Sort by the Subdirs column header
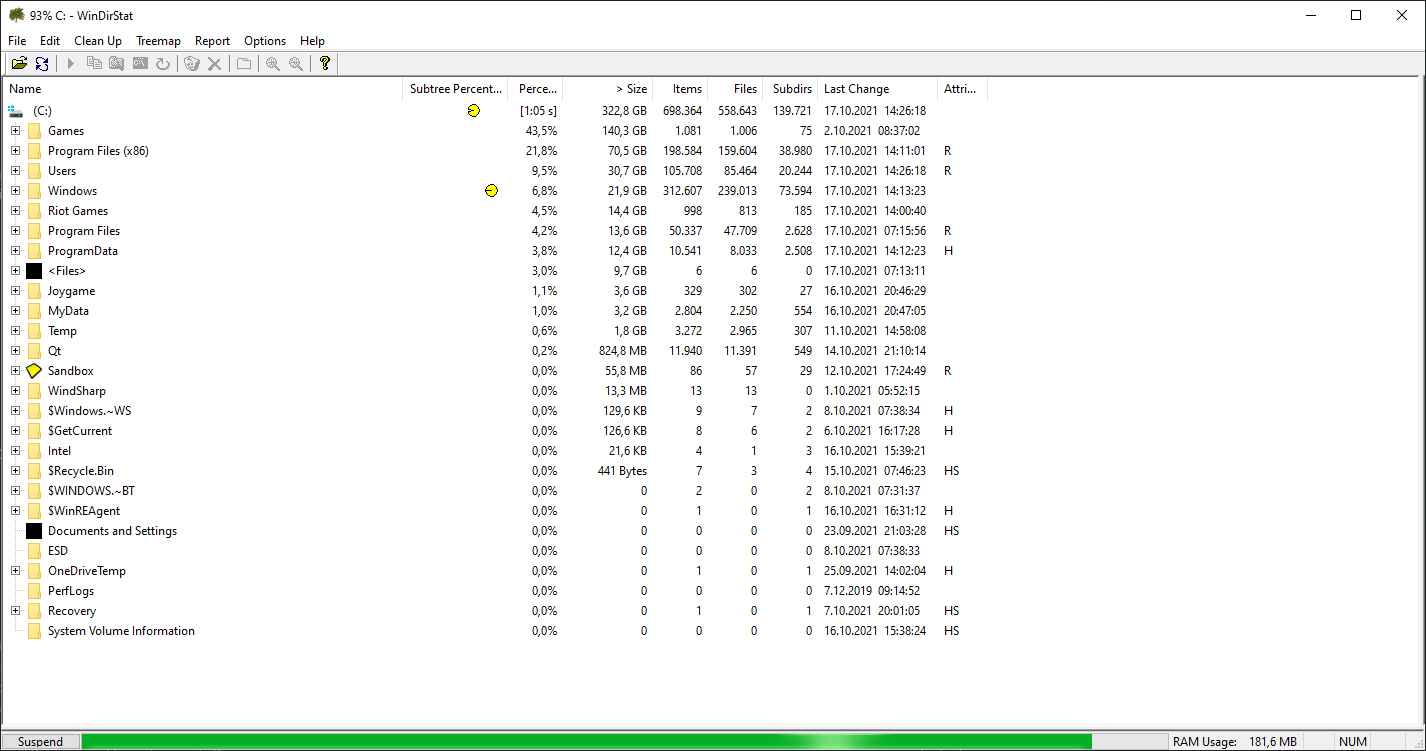Viewport: 1426px width, 751px height. pos(790,89)
